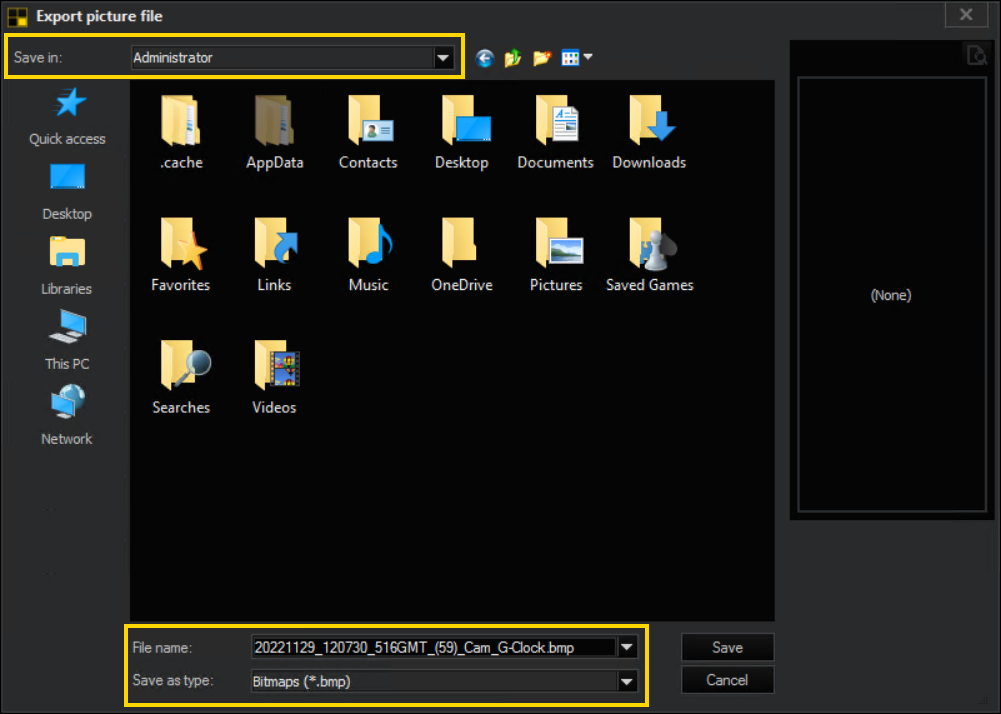The width and height of the screenshot is (1001, 714).
Task: Open the Save as type dropdown
Action: coord(627,680)
